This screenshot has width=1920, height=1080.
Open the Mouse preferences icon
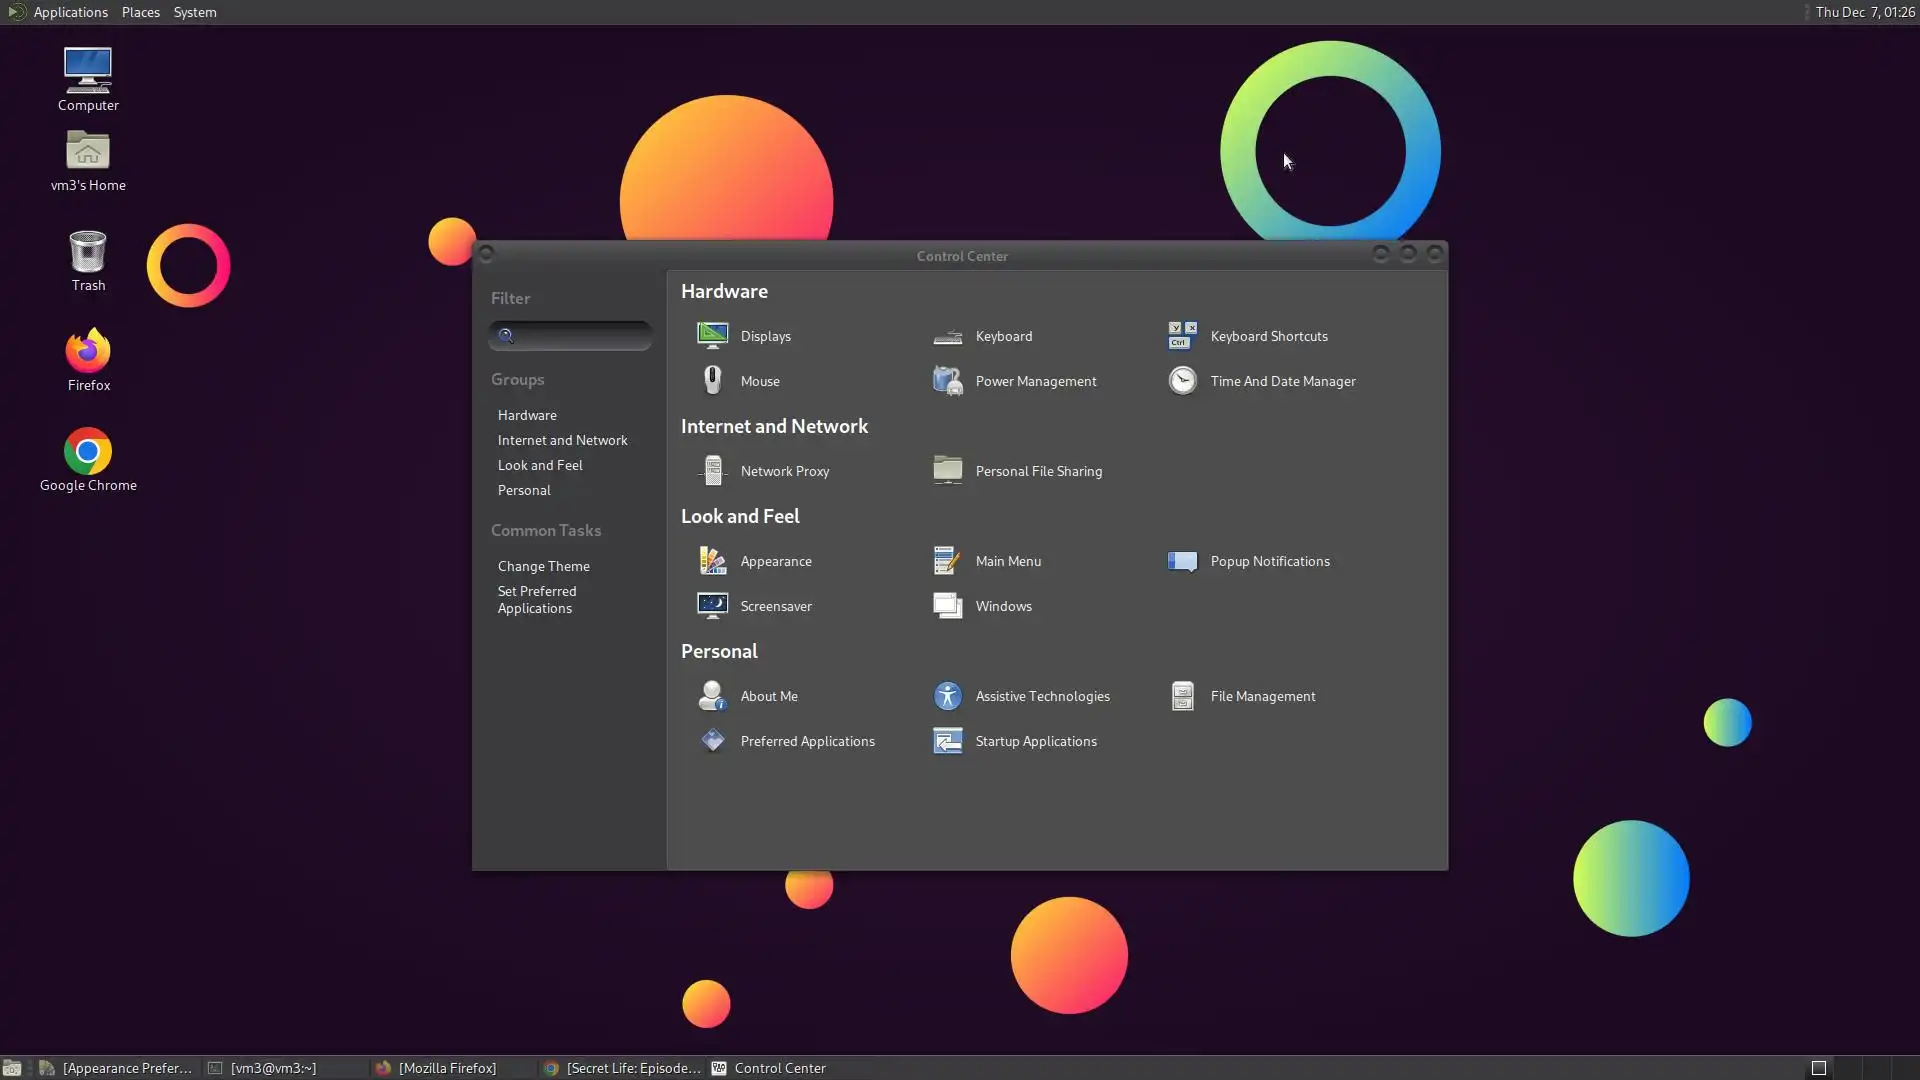tap(713, 381)
